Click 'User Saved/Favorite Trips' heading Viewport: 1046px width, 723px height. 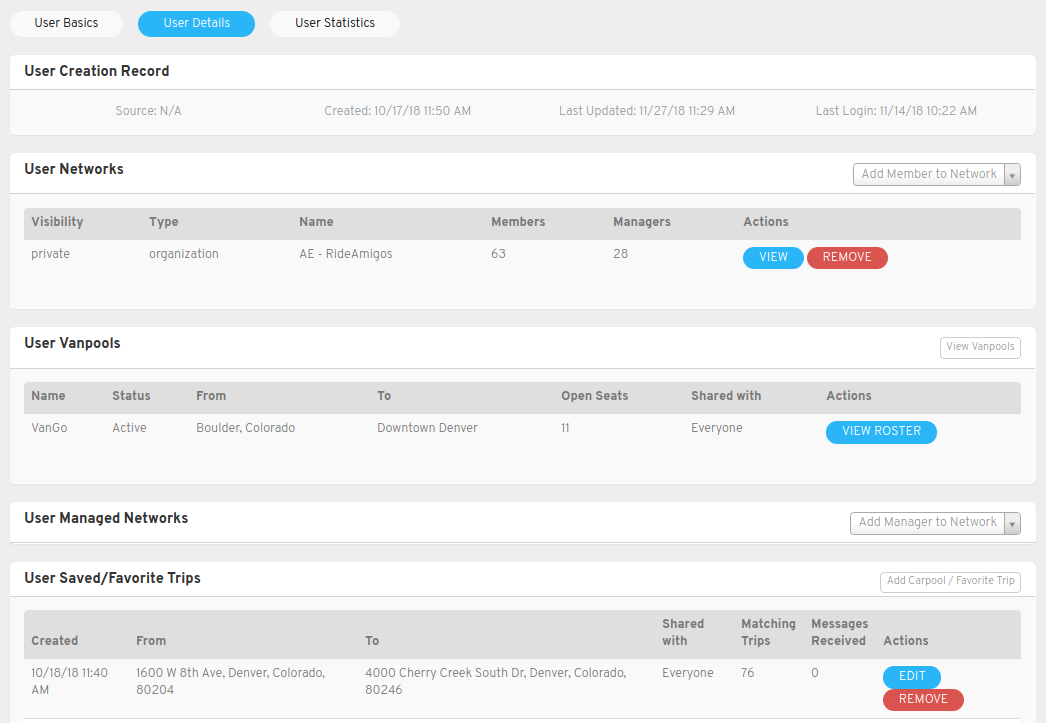113,578
